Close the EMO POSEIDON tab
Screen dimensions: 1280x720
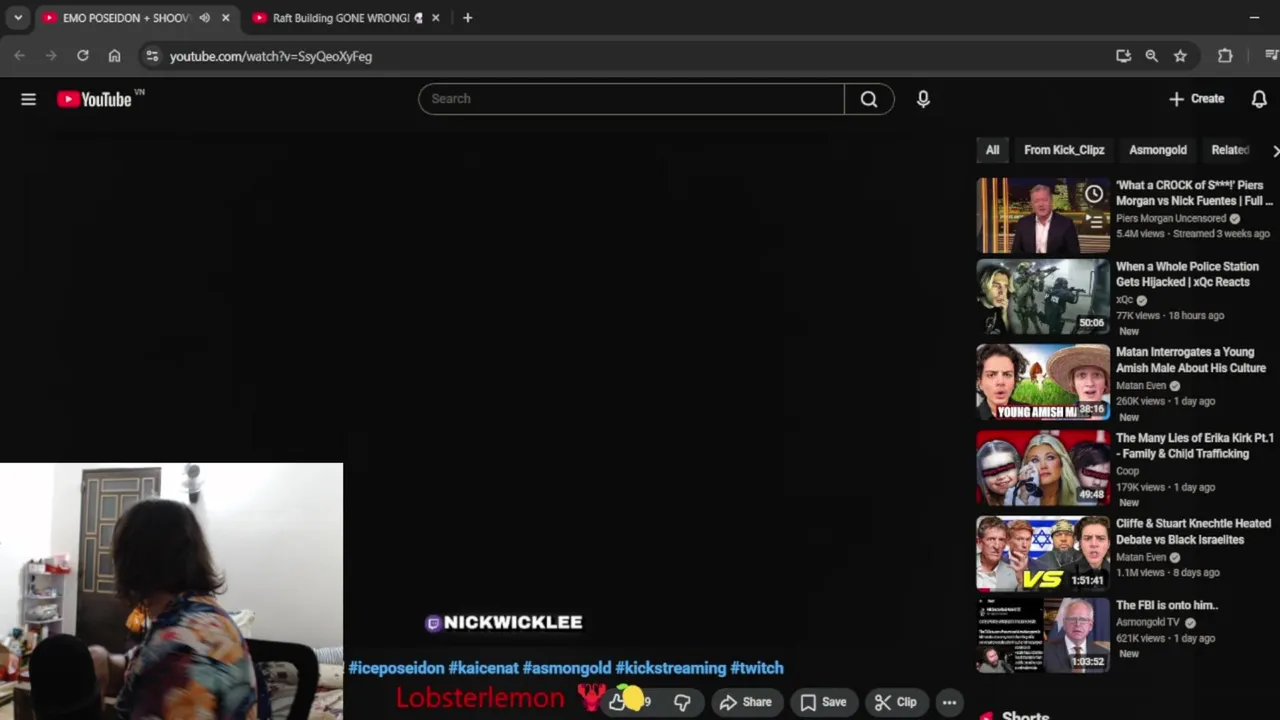225,18
